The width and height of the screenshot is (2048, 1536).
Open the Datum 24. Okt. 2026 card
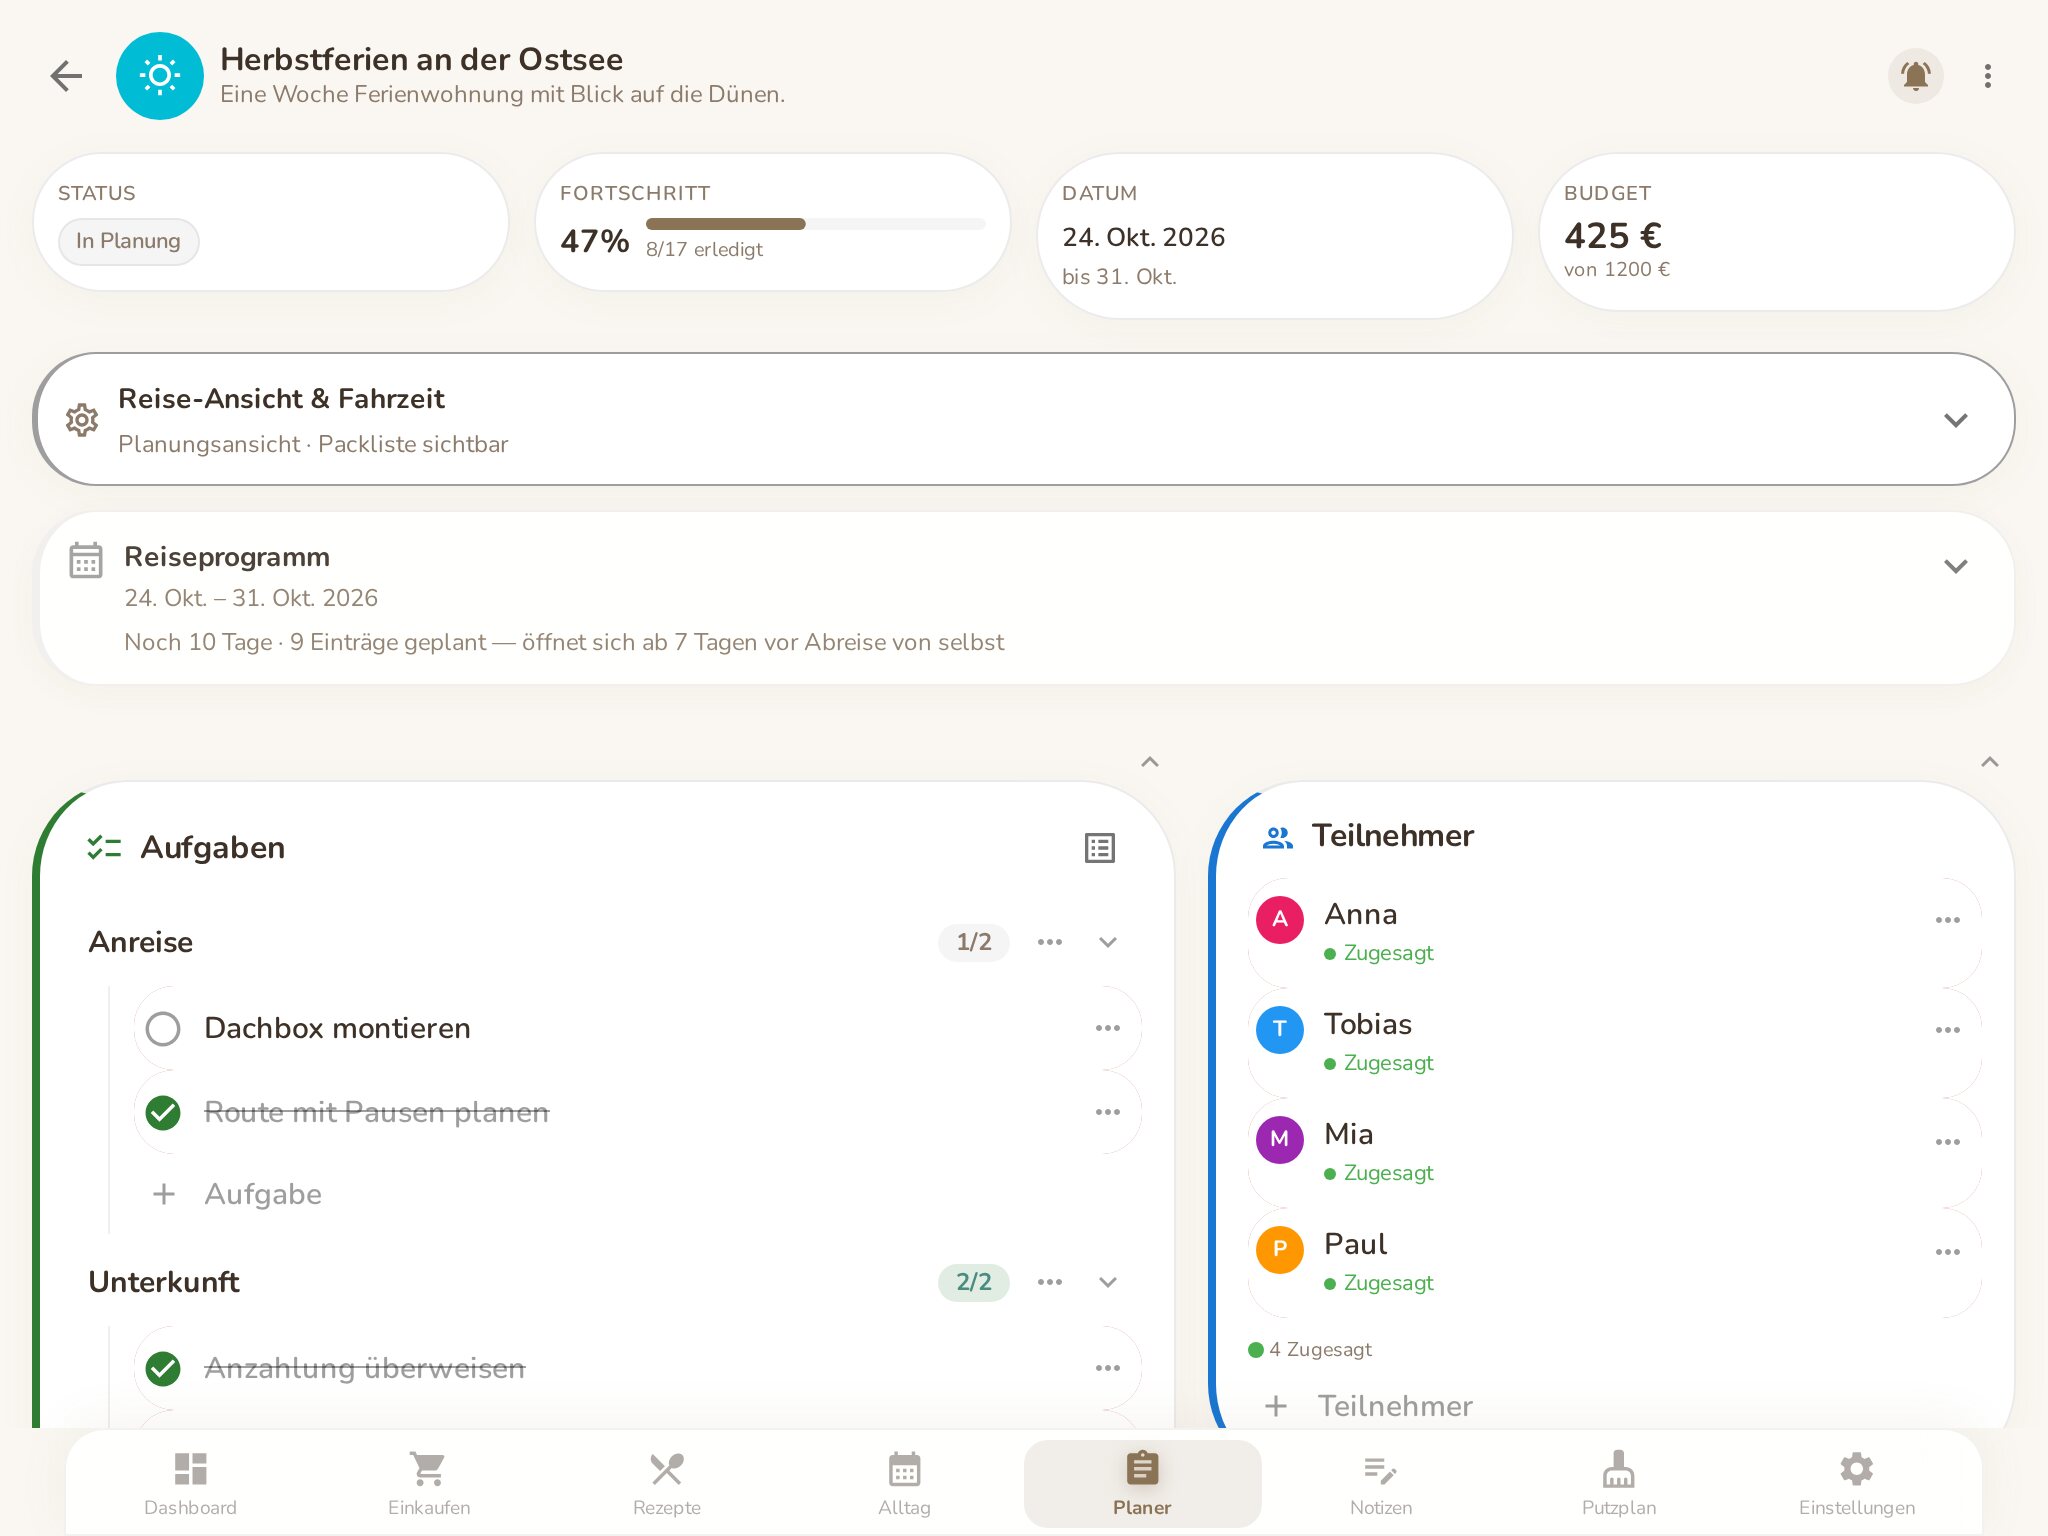(1274, 236)
